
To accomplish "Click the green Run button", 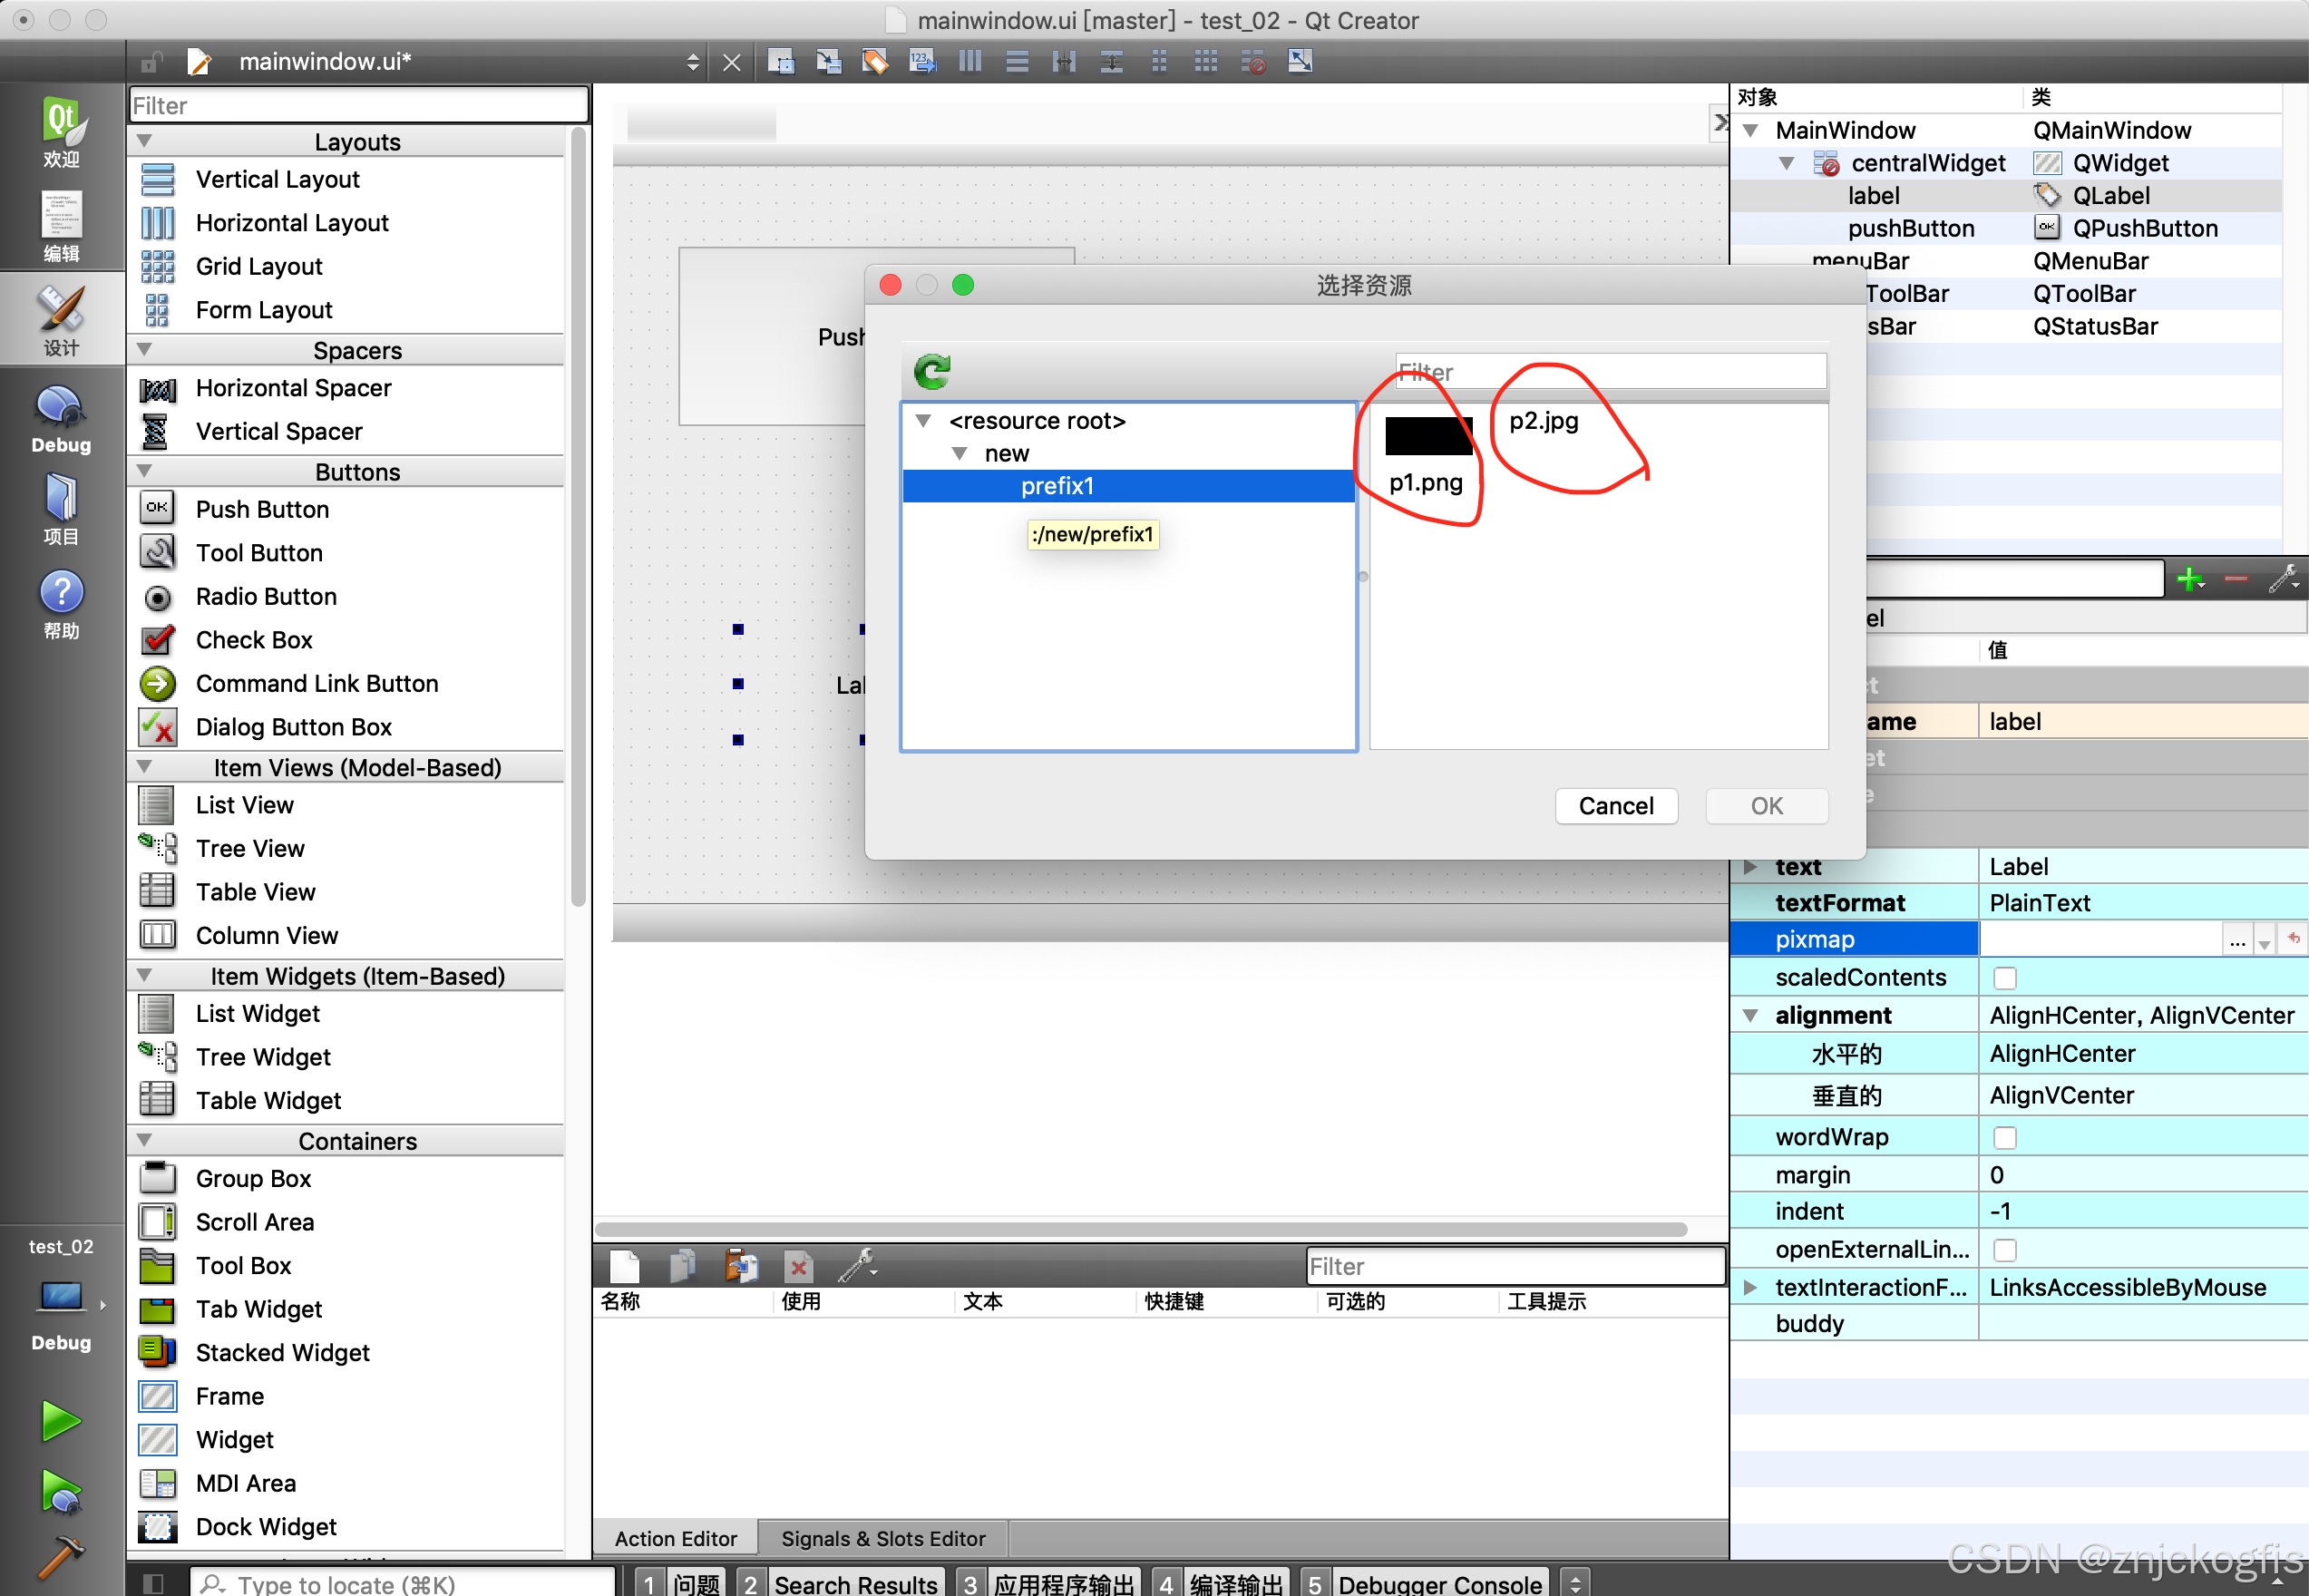I will point(61,1421).
